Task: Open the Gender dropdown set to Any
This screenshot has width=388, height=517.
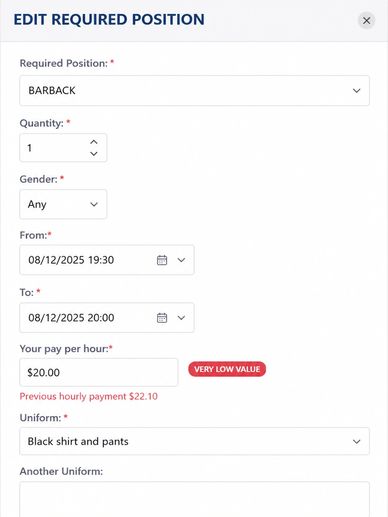Action: (x=63, y=204)
